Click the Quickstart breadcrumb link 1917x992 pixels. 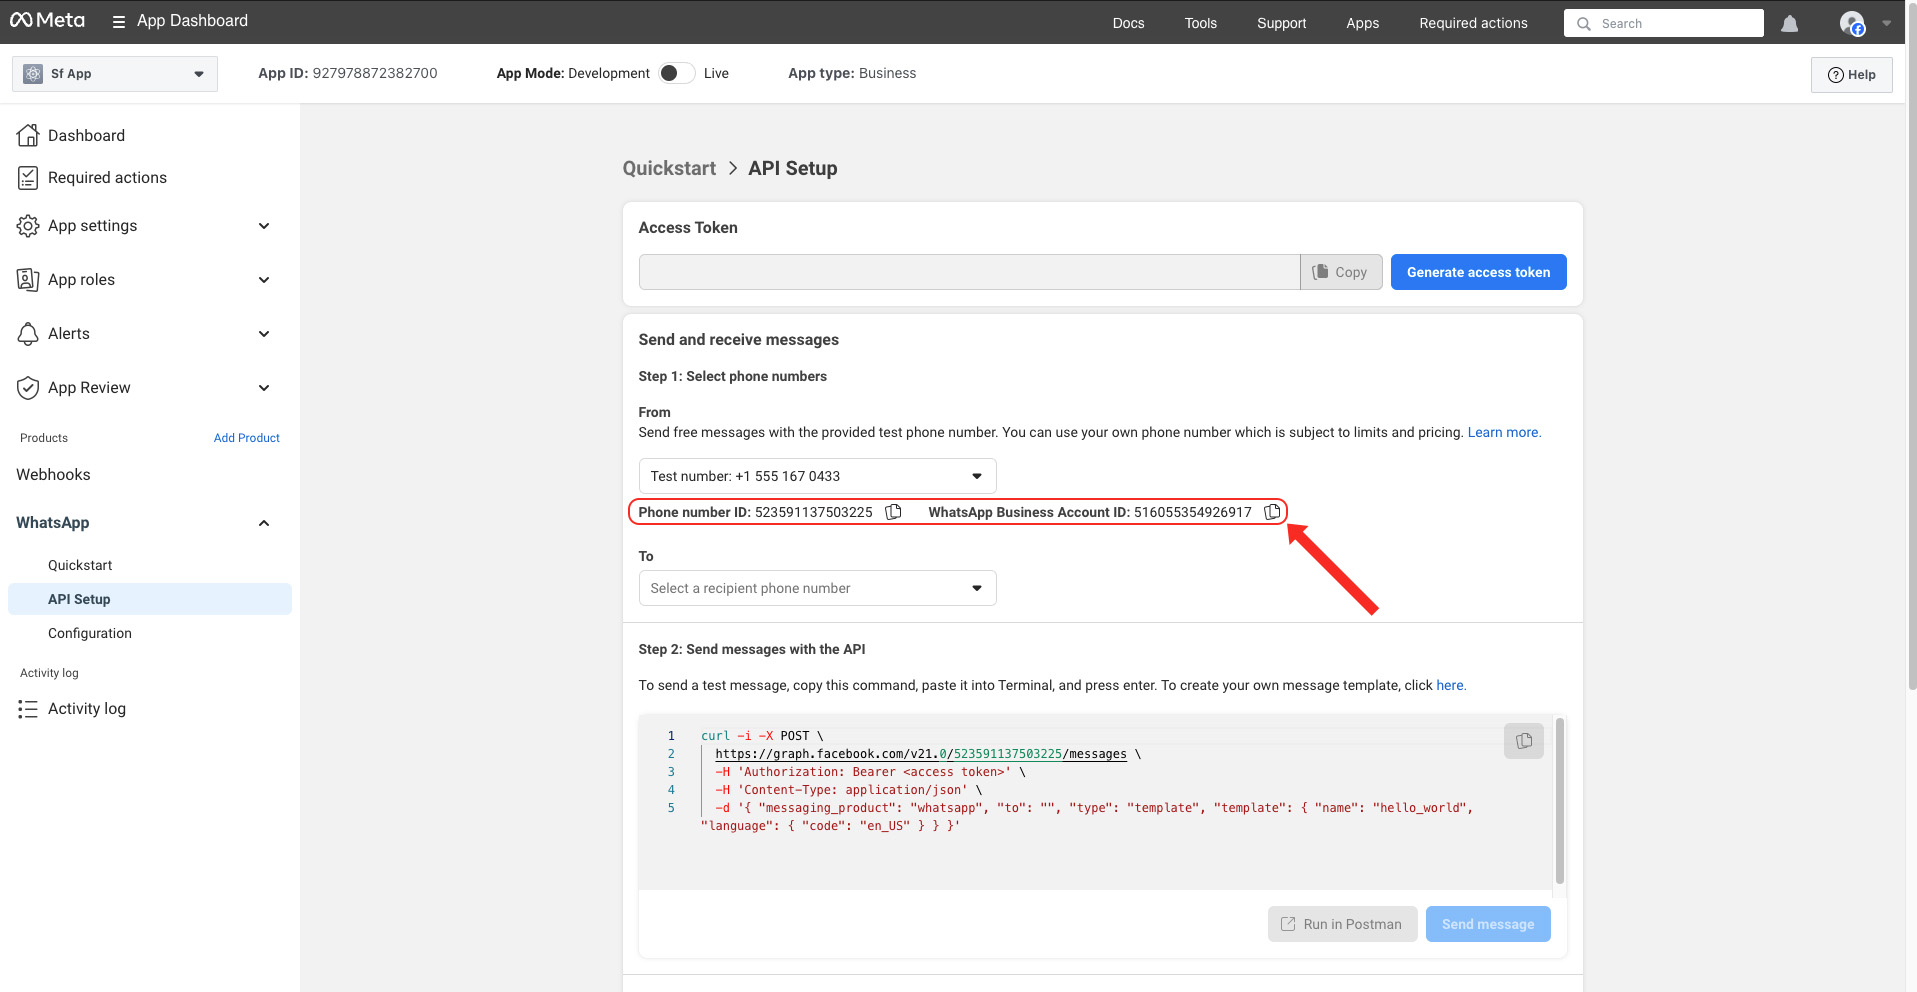(x=669, y=168)
